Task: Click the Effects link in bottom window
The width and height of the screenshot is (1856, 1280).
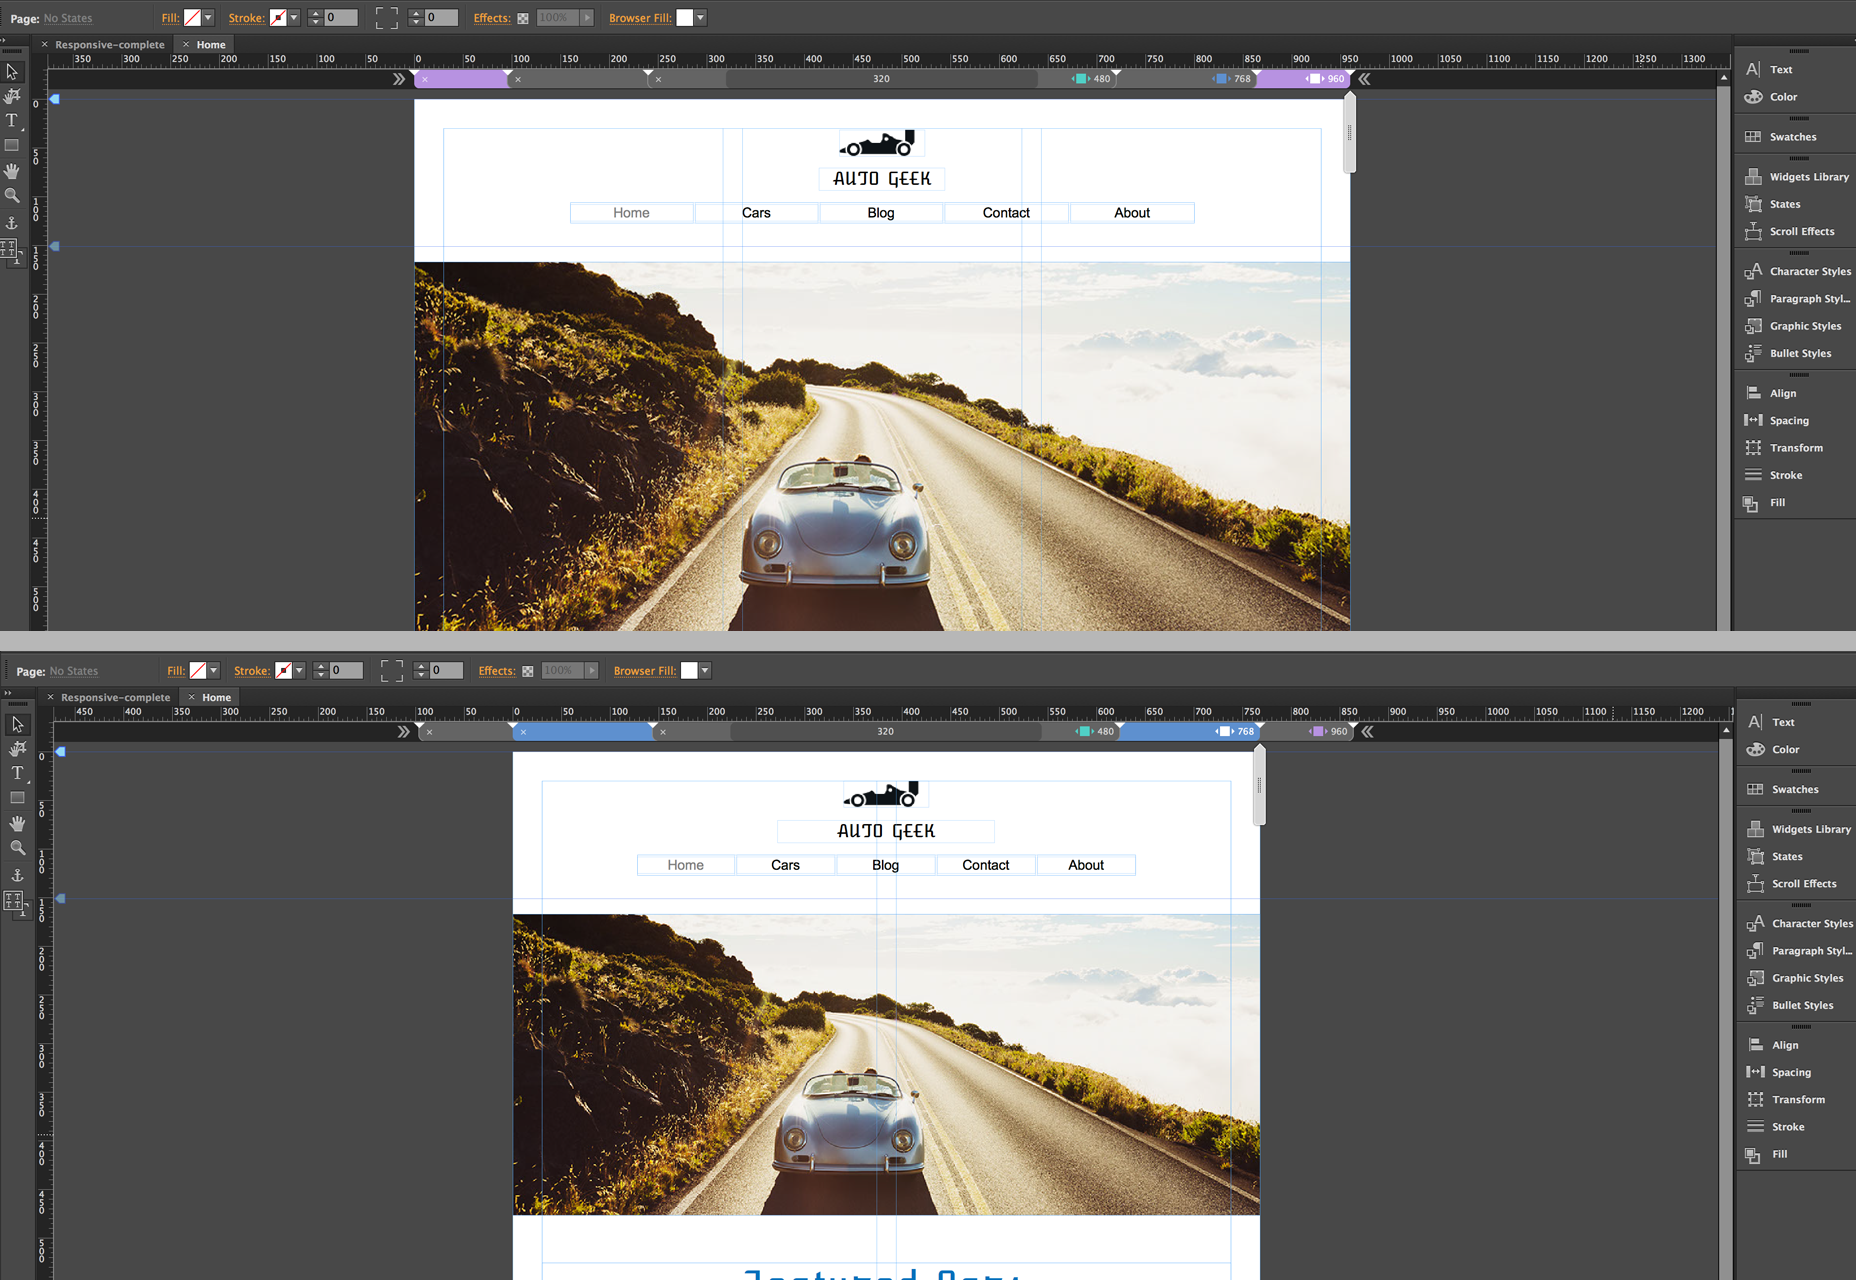Action: click(497, 671)
